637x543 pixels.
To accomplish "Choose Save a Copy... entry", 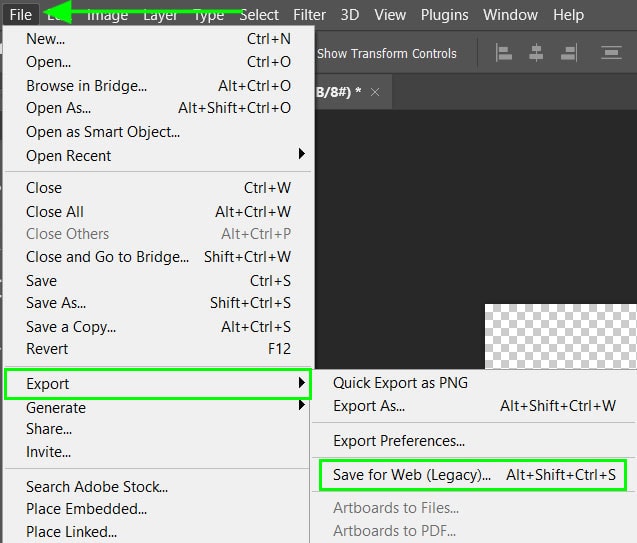I will [x=158, y=327].
